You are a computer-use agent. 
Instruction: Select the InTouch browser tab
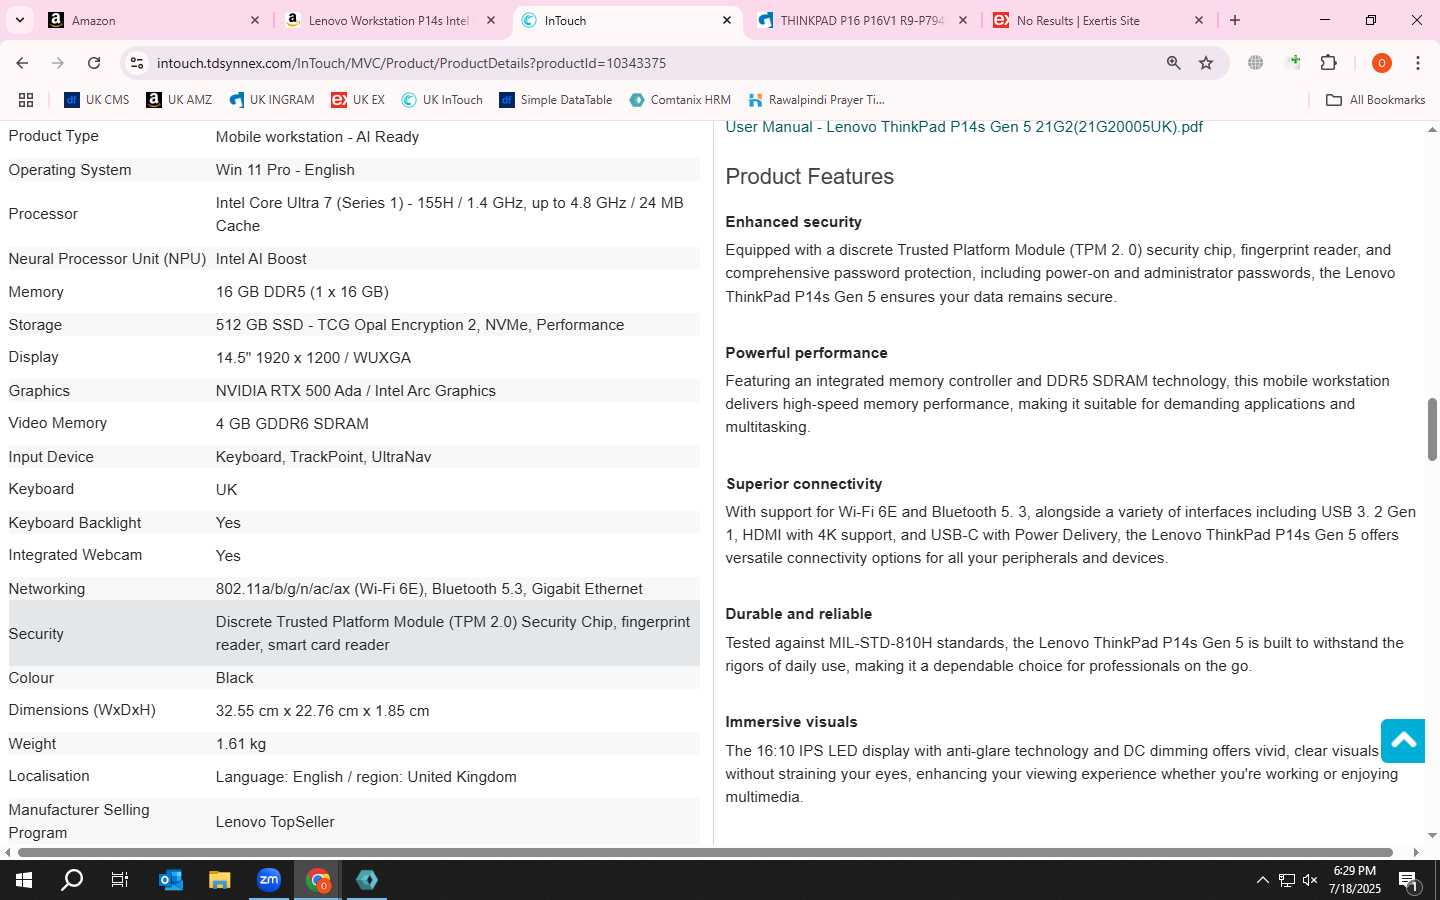pyautogui.click(x=628, y=20)
